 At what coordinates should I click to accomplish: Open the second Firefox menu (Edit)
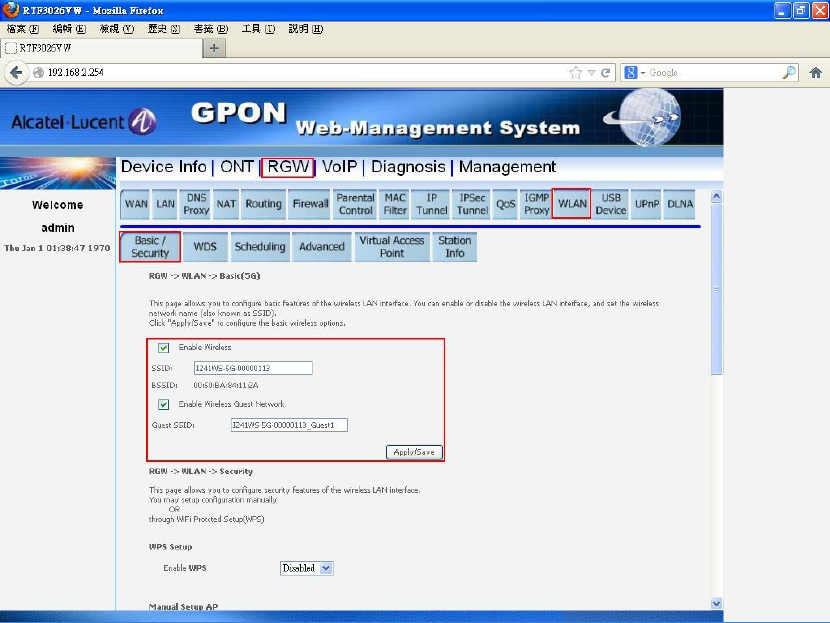[69, 29]
